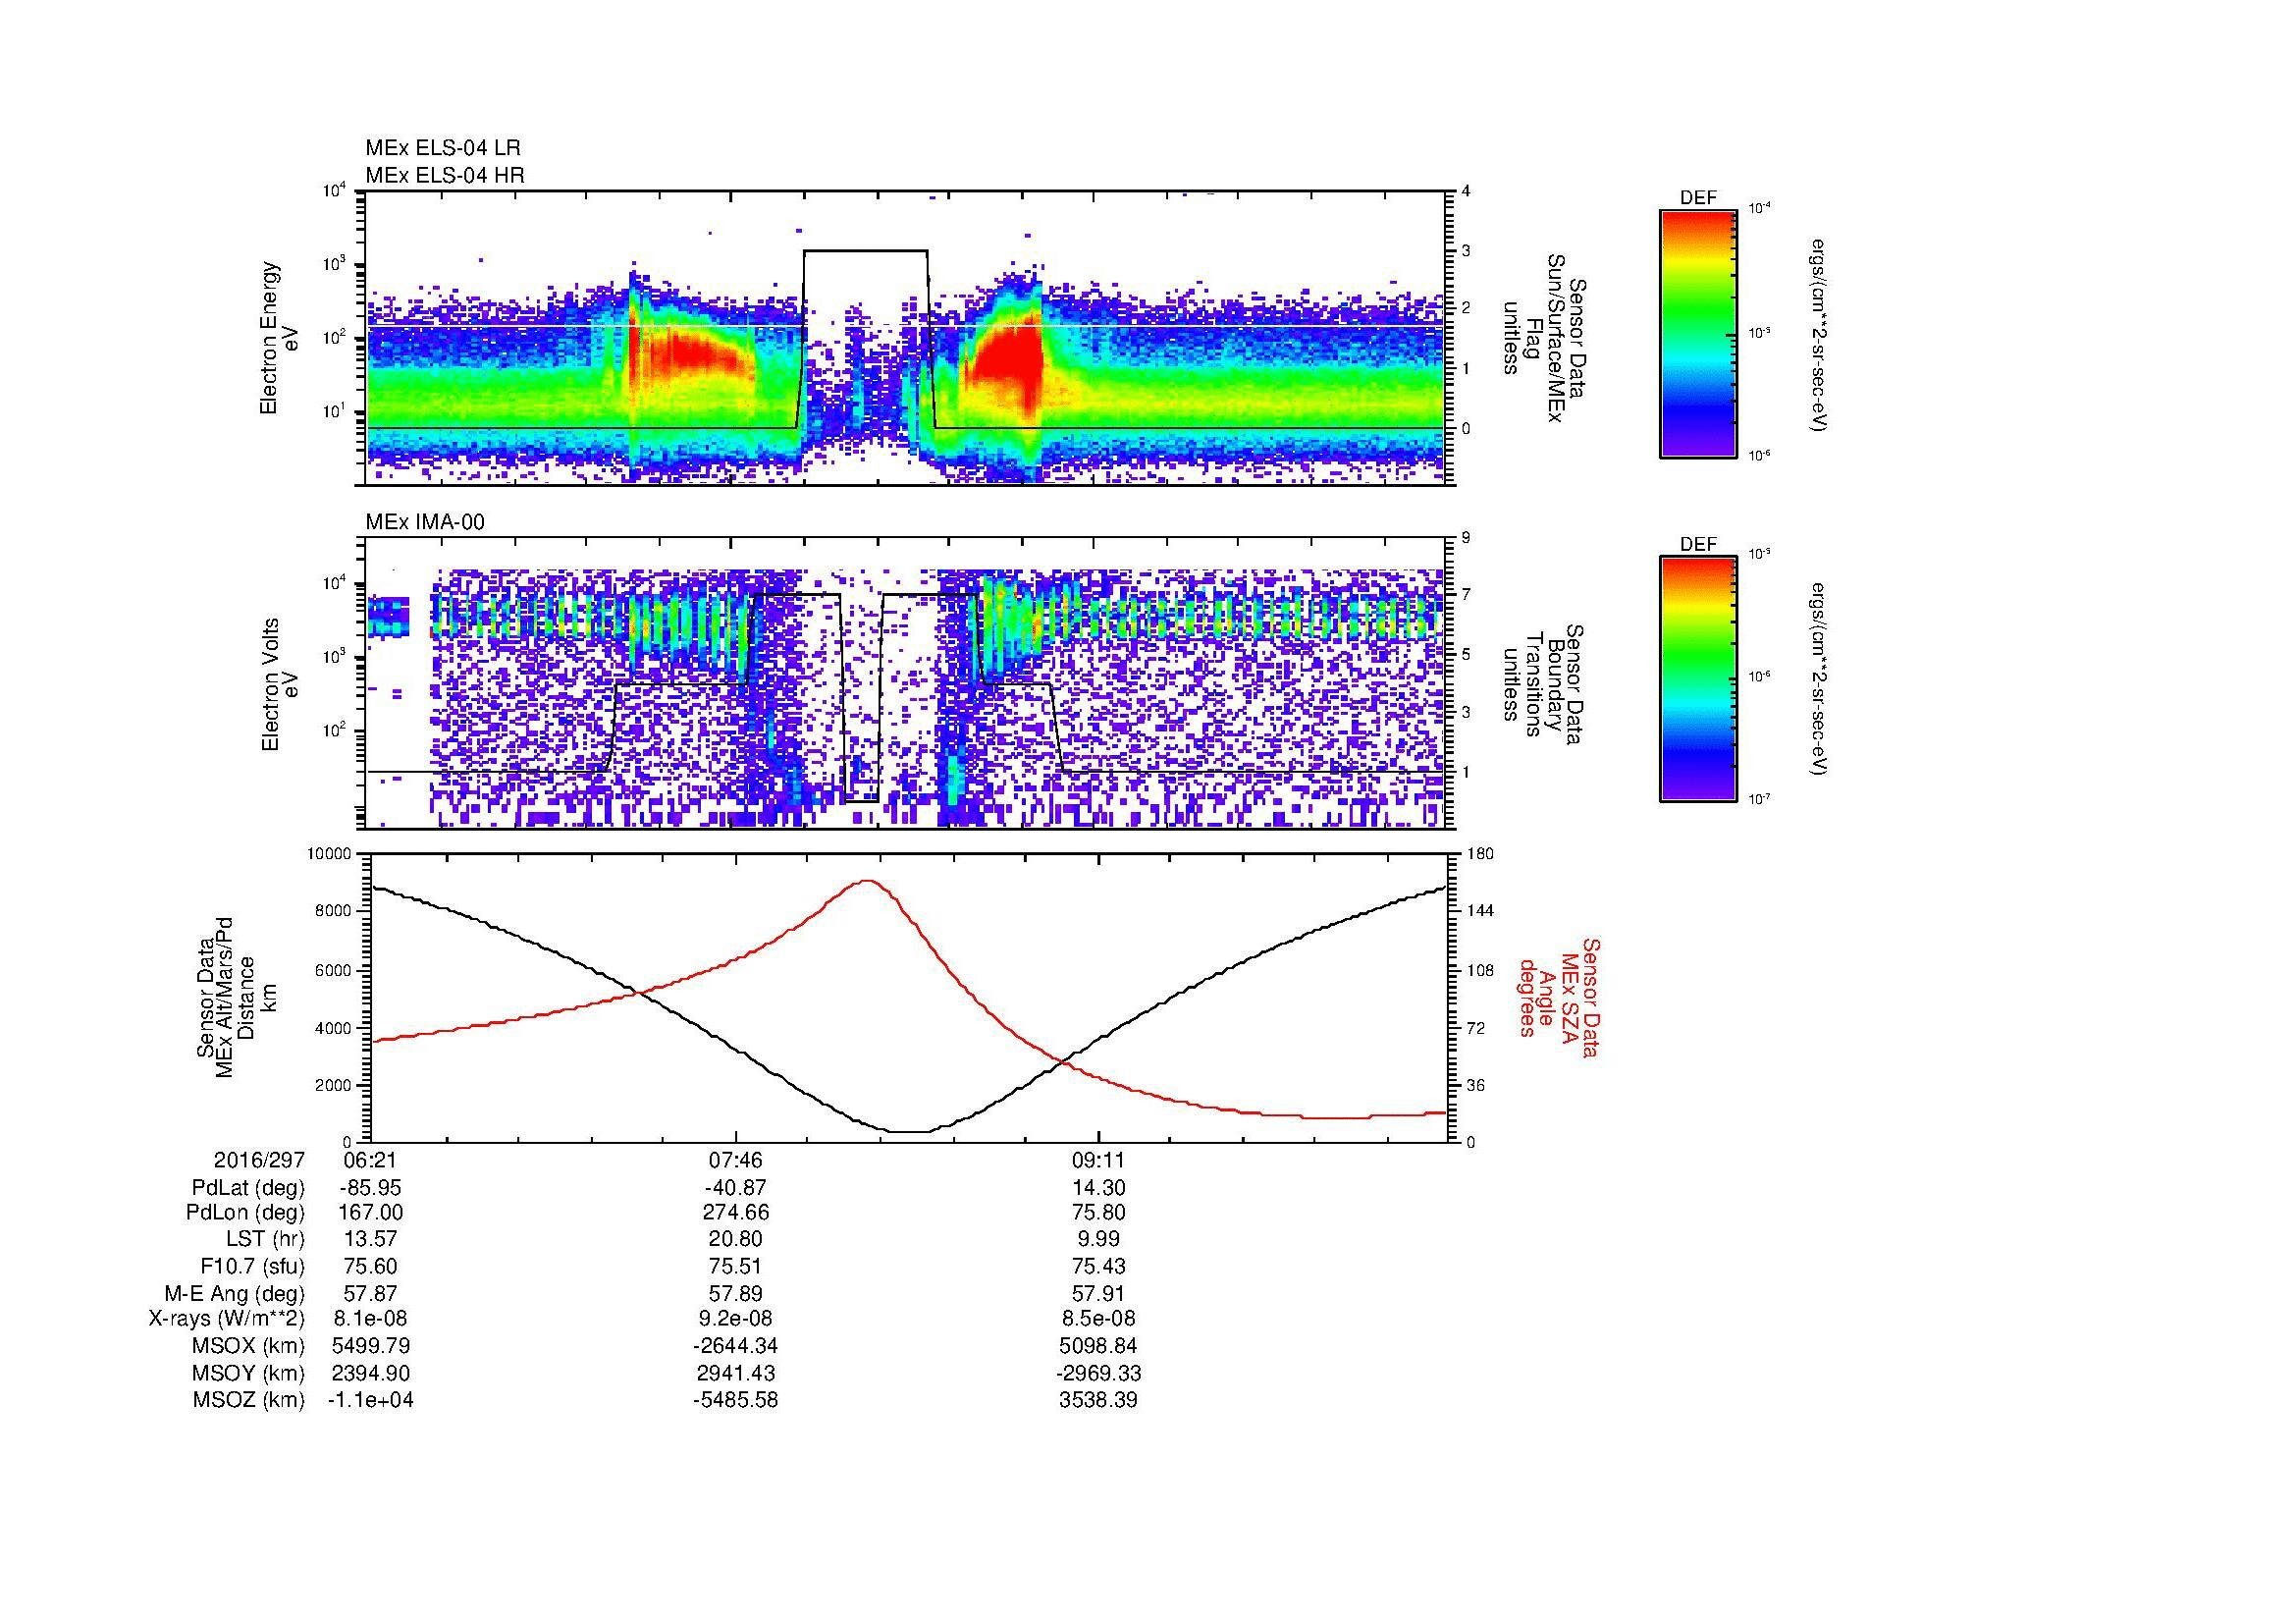Click the X-rays value '9.2e-08'

[735, 1320]
